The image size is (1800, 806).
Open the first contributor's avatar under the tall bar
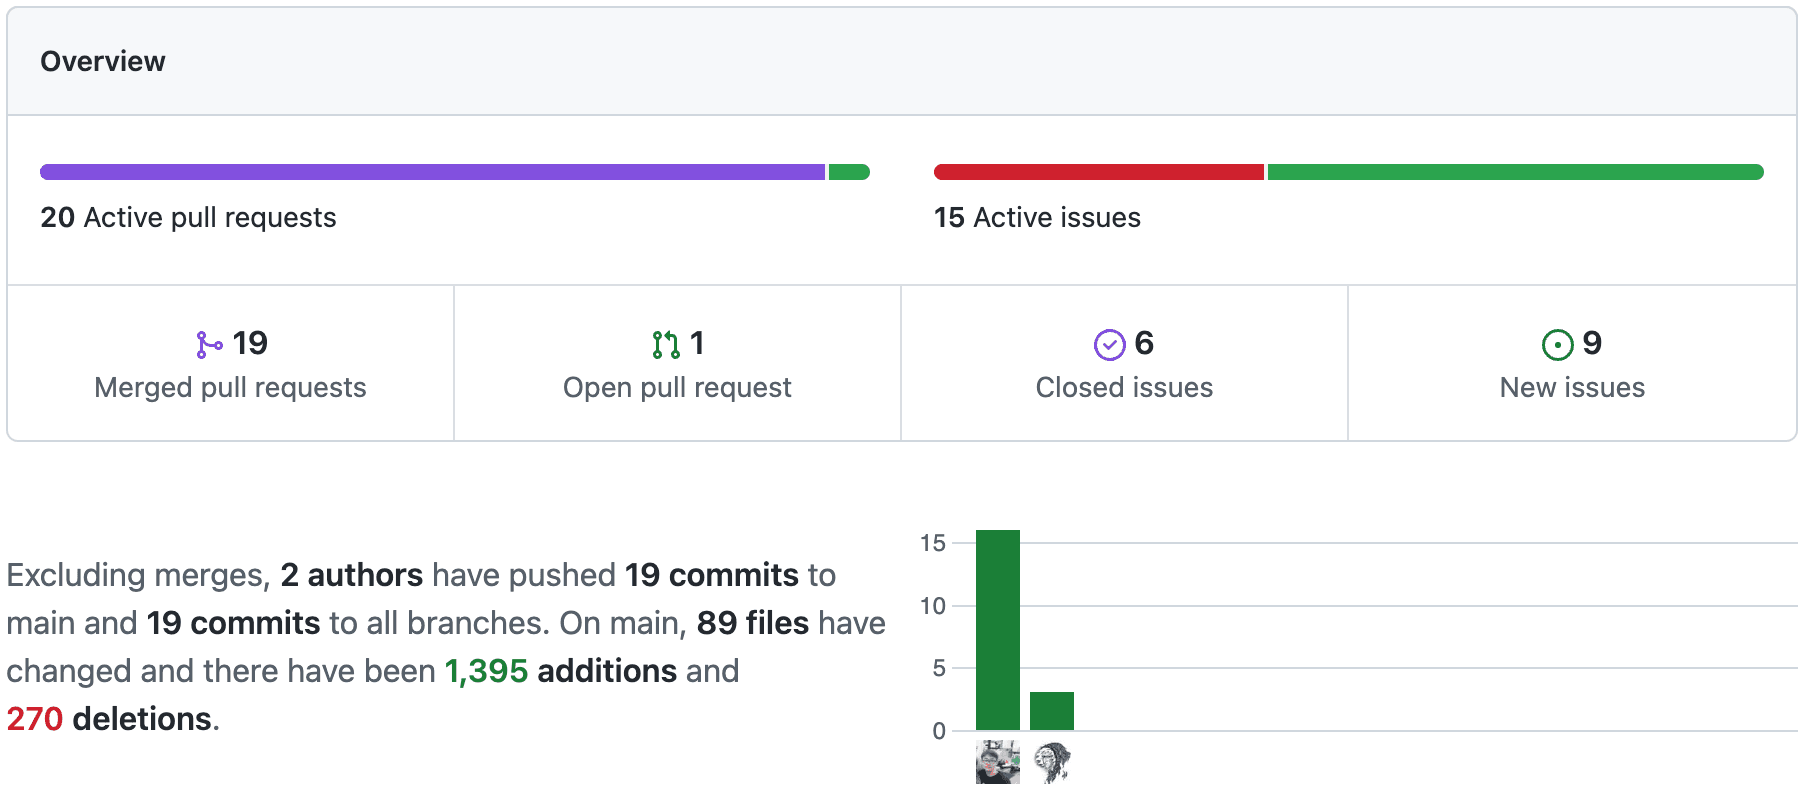click(997, 762)
